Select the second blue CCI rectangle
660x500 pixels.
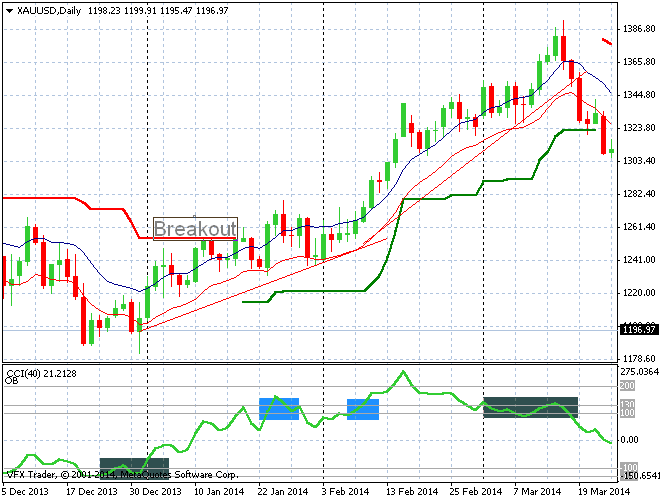pyautogui.click(x=363, y=408)
